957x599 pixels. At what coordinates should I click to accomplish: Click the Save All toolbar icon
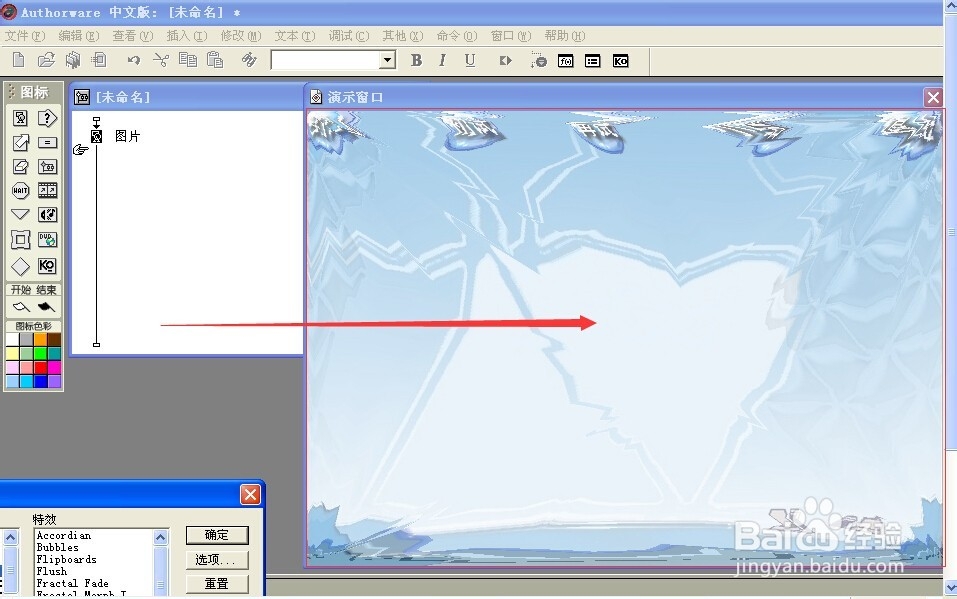point(73,60)
